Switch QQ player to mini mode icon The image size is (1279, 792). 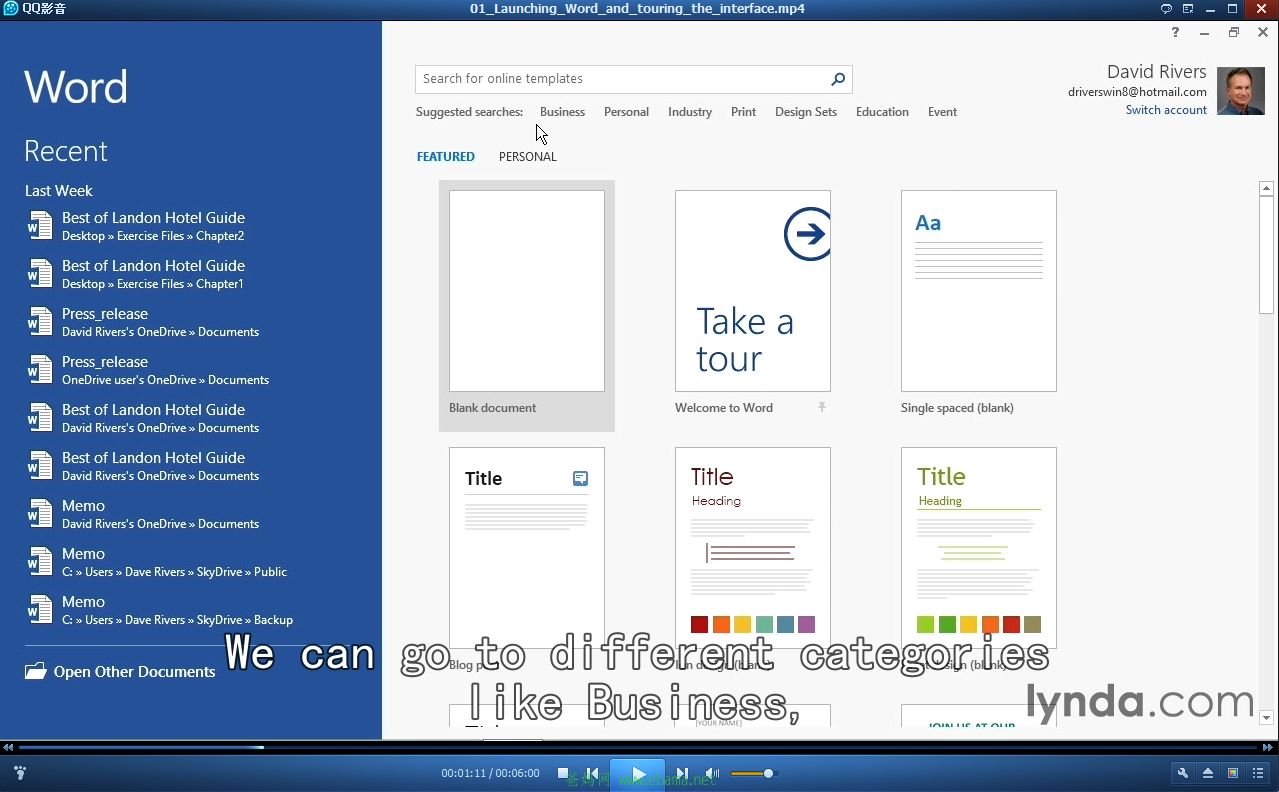(x=1188, y=8)
